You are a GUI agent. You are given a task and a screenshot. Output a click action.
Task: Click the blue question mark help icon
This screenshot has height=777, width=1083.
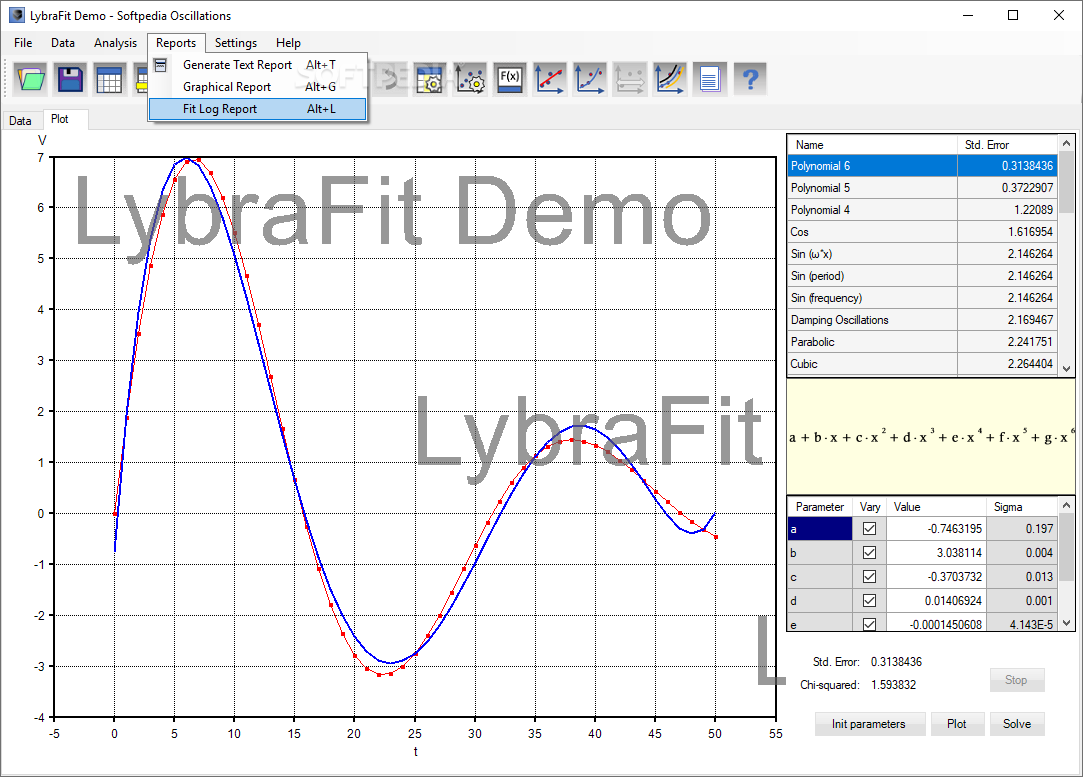pyautogui.click(x=750, y=79)
